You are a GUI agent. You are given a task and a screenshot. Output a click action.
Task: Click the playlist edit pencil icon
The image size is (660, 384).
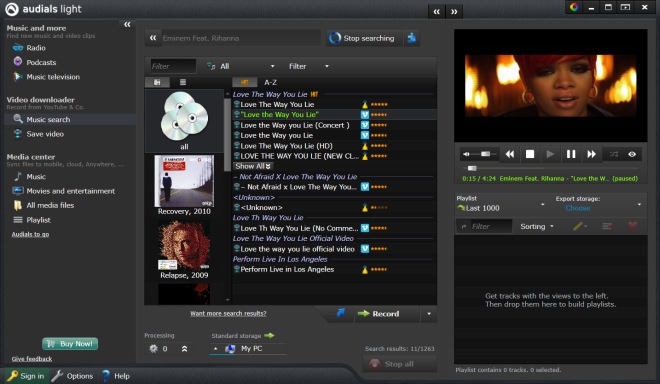pos(578,226)
